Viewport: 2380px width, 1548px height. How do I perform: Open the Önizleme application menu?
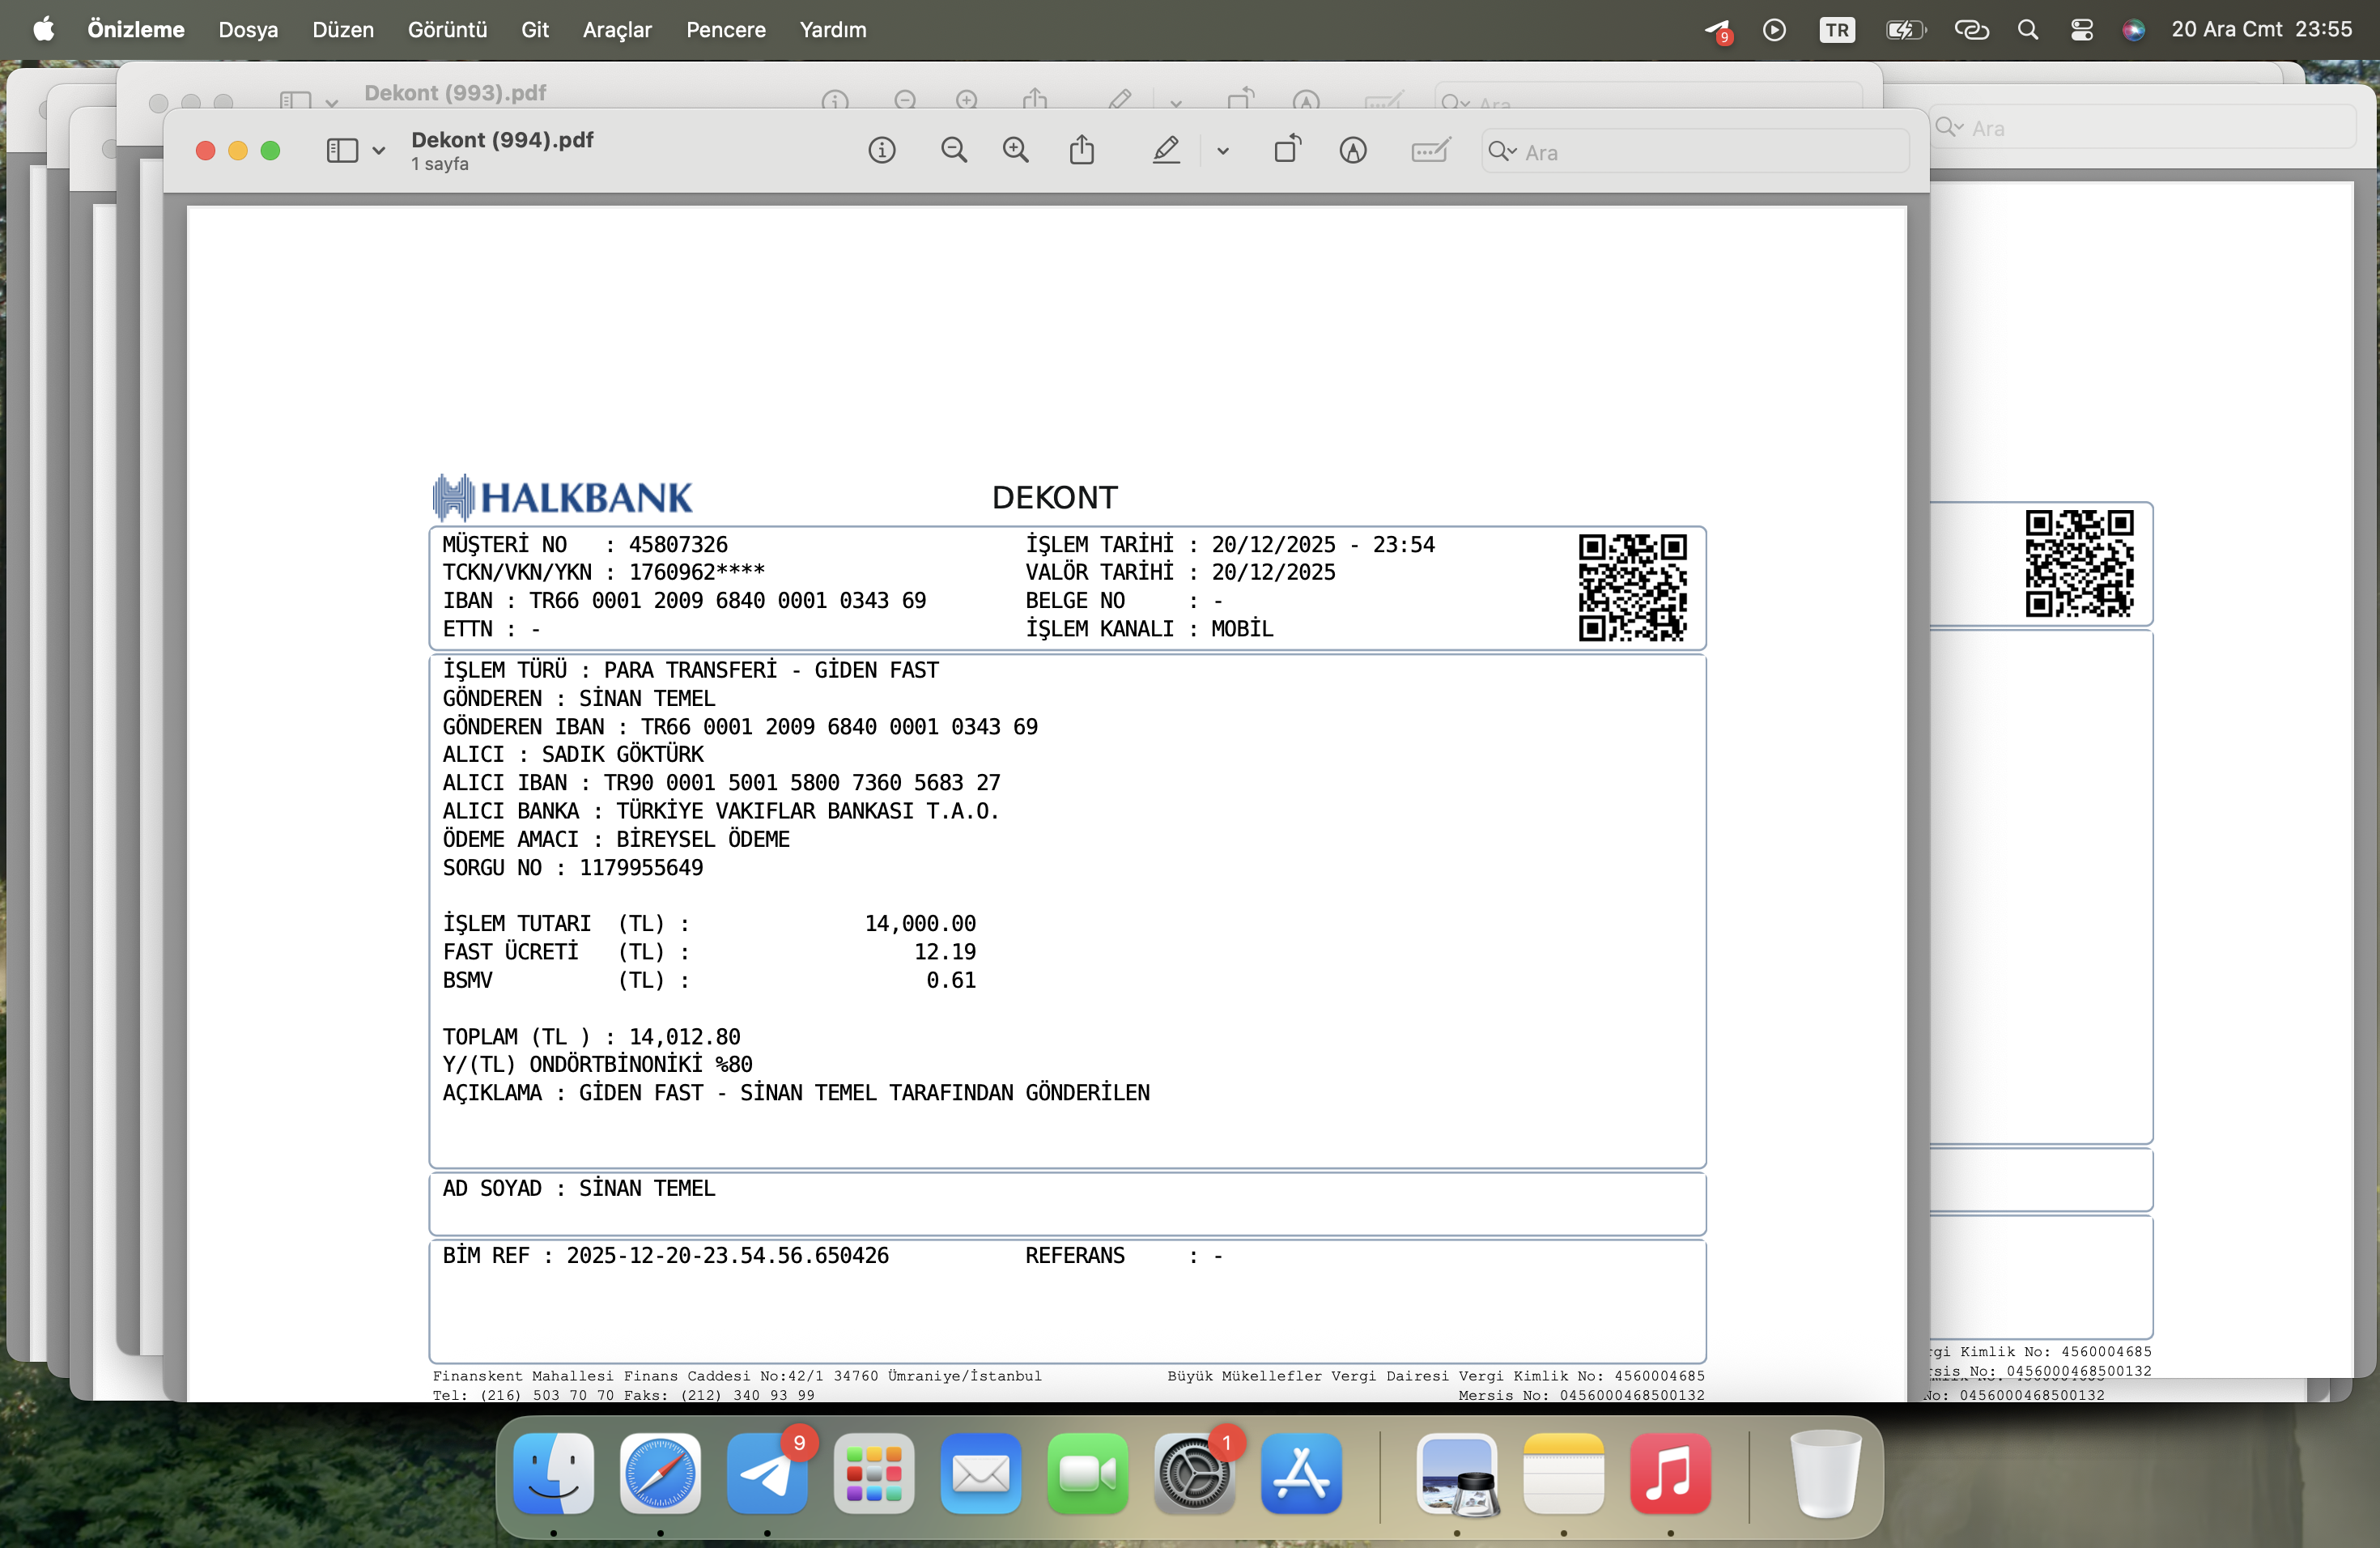136,30
